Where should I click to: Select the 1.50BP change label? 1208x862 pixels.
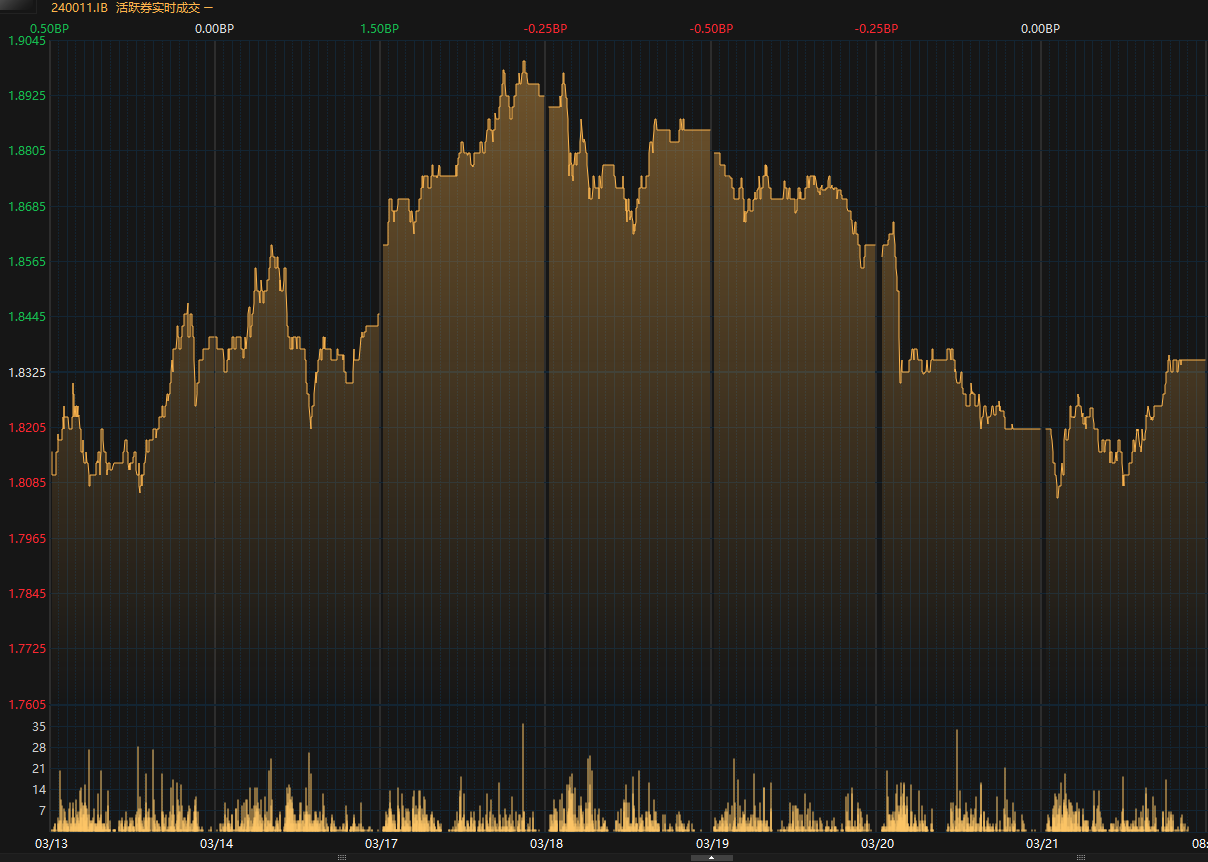379,28
